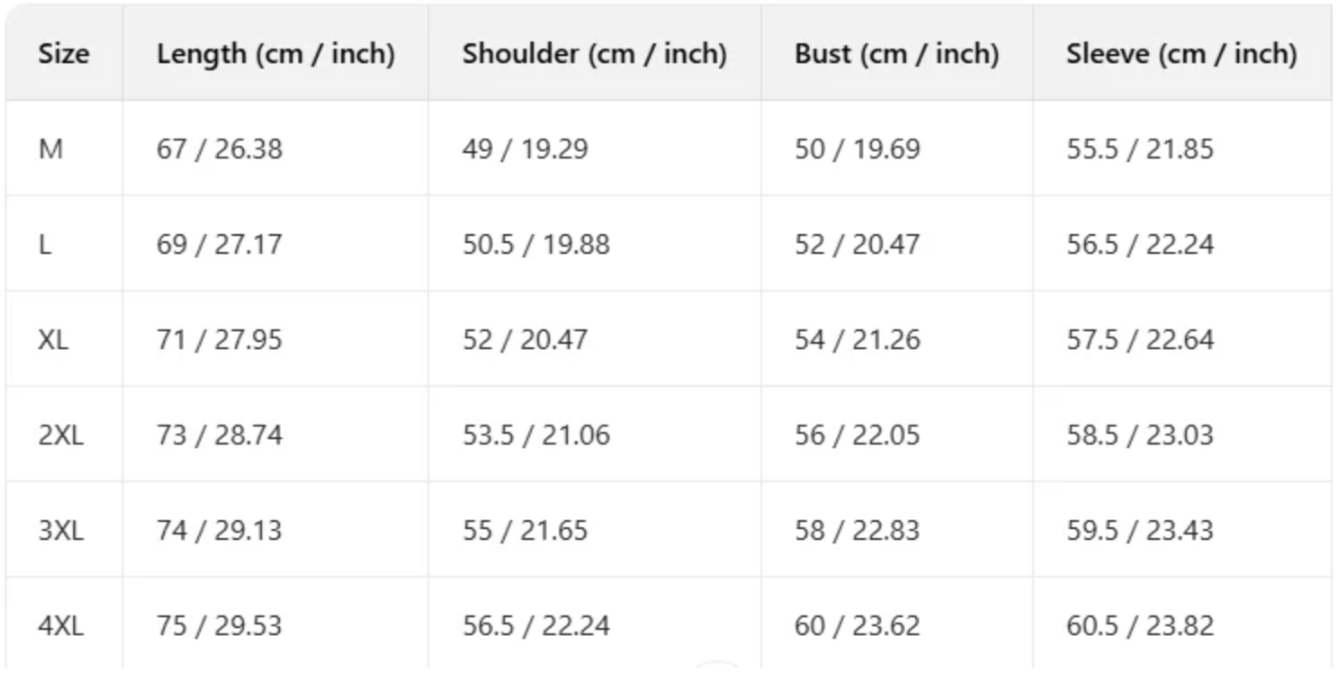This screenshot has width=1342, height=694.
Task: Click the 58.5 / 23.03 sleeve cell
Action: point(1139,435)
